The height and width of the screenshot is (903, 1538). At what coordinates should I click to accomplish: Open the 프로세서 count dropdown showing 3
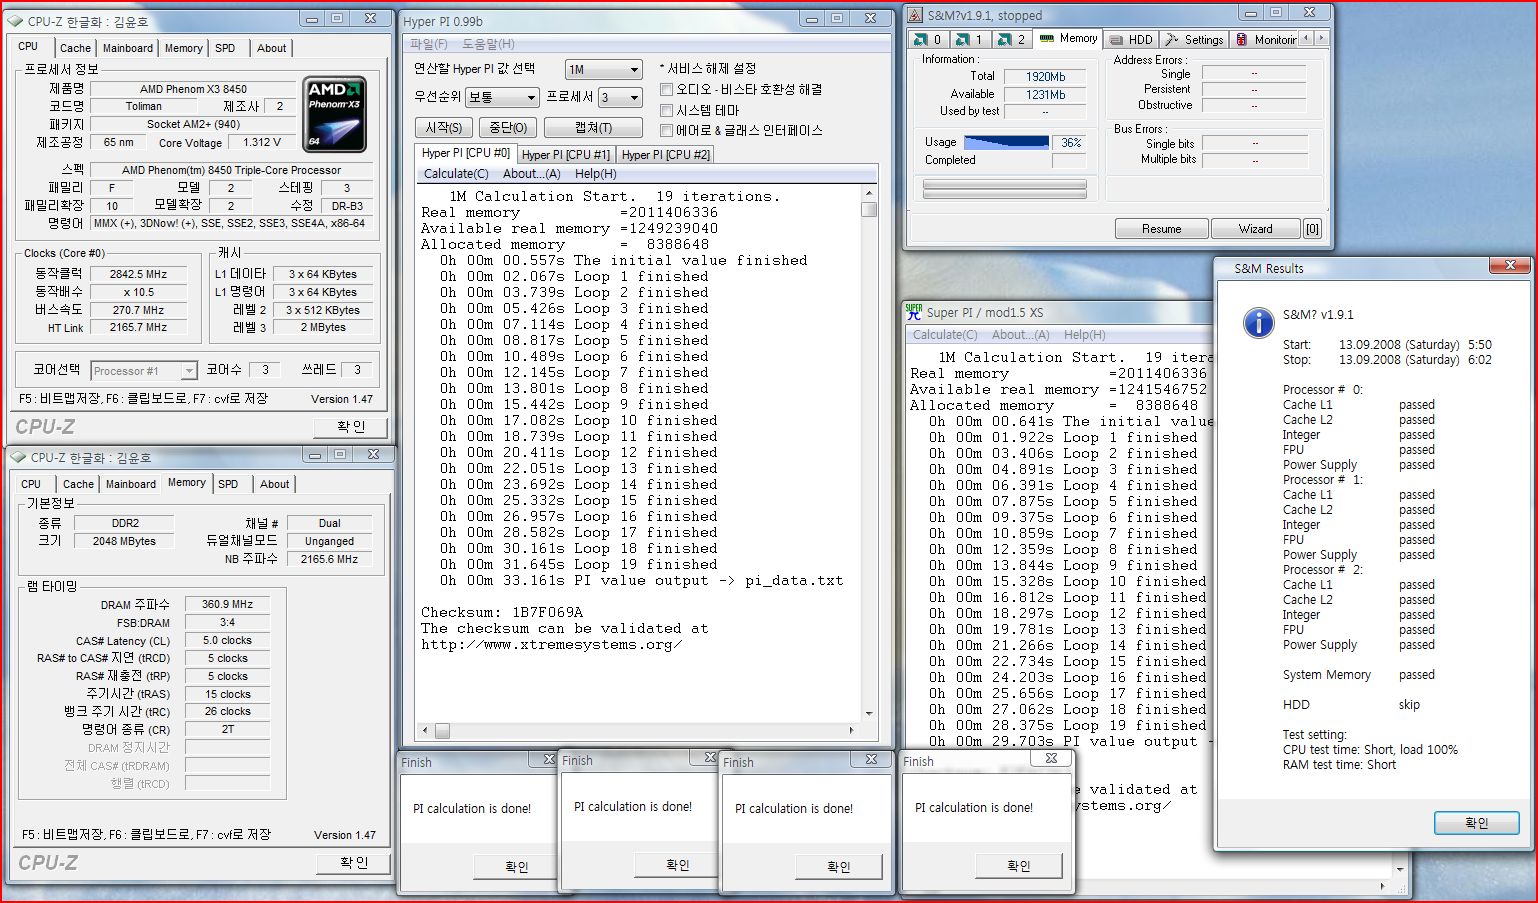(620, 97)
